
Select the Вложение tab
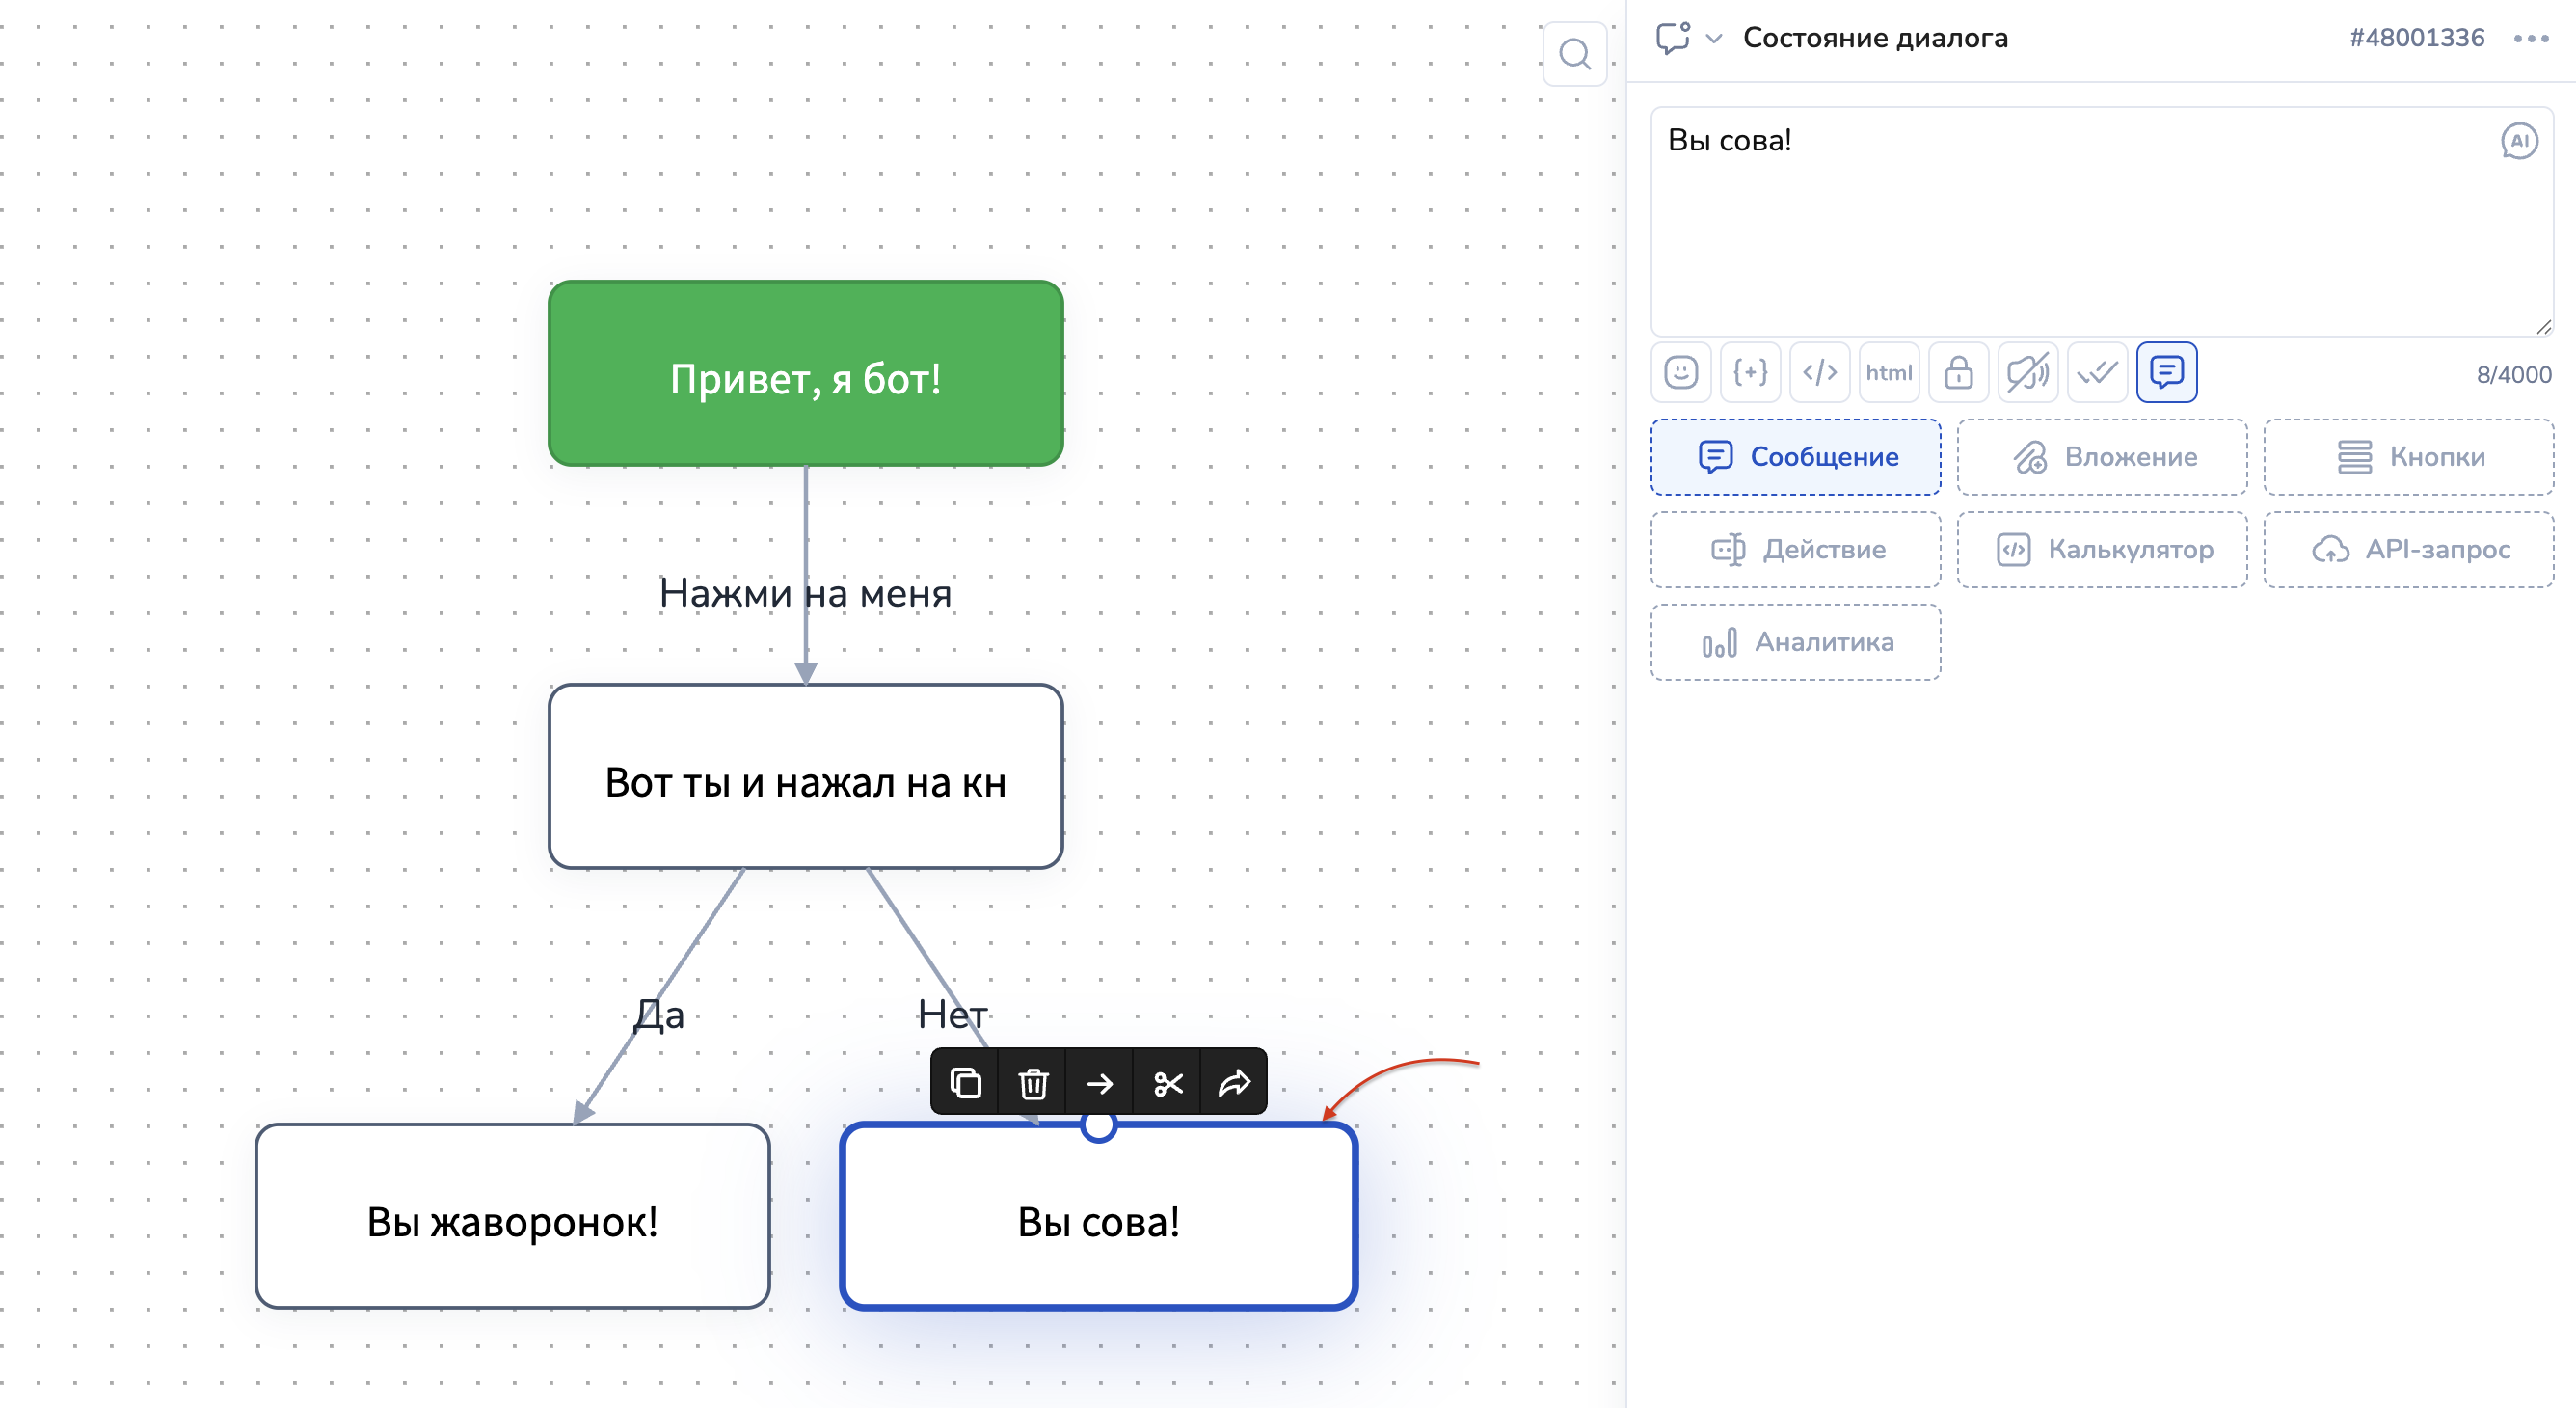(2102, 457)
